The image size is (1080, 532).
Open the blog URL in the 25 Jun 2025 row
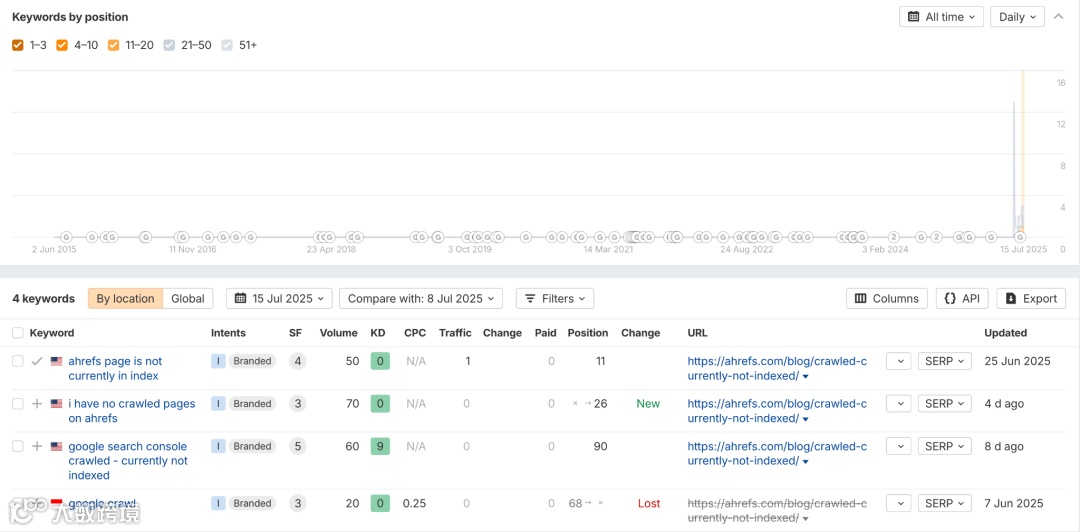(777, 369)
